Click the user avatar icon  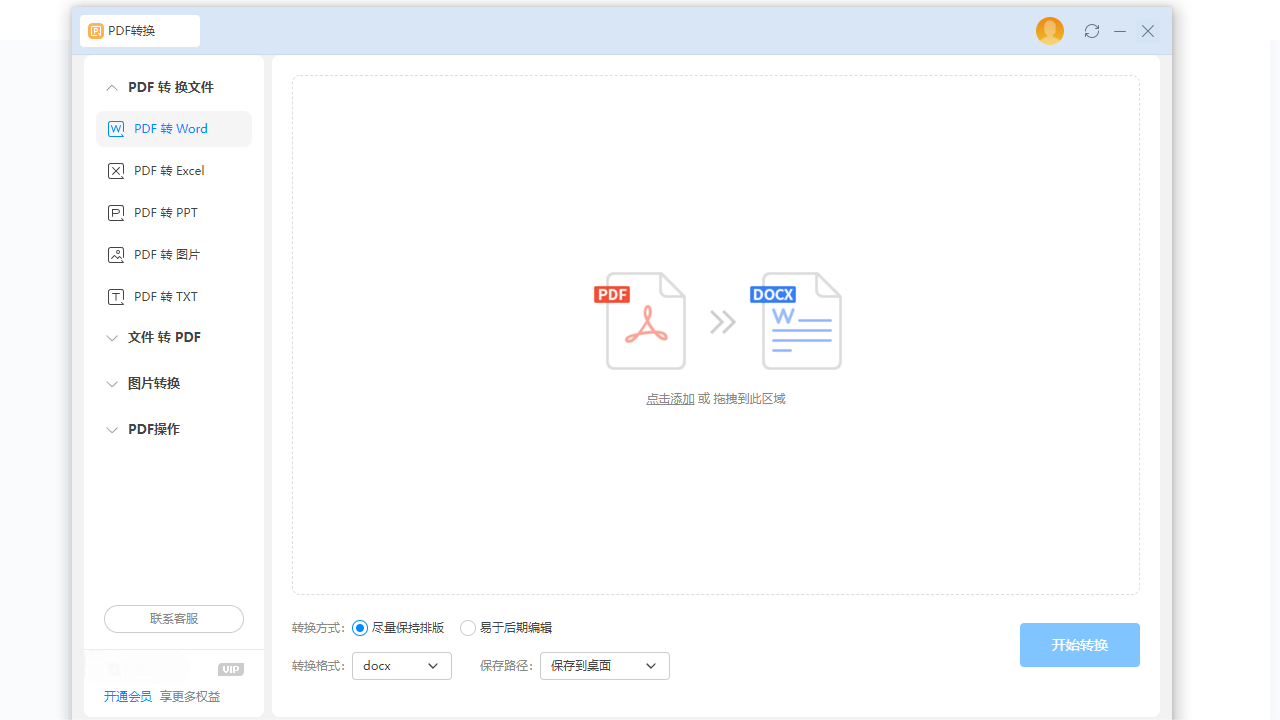coord(1049,31)
